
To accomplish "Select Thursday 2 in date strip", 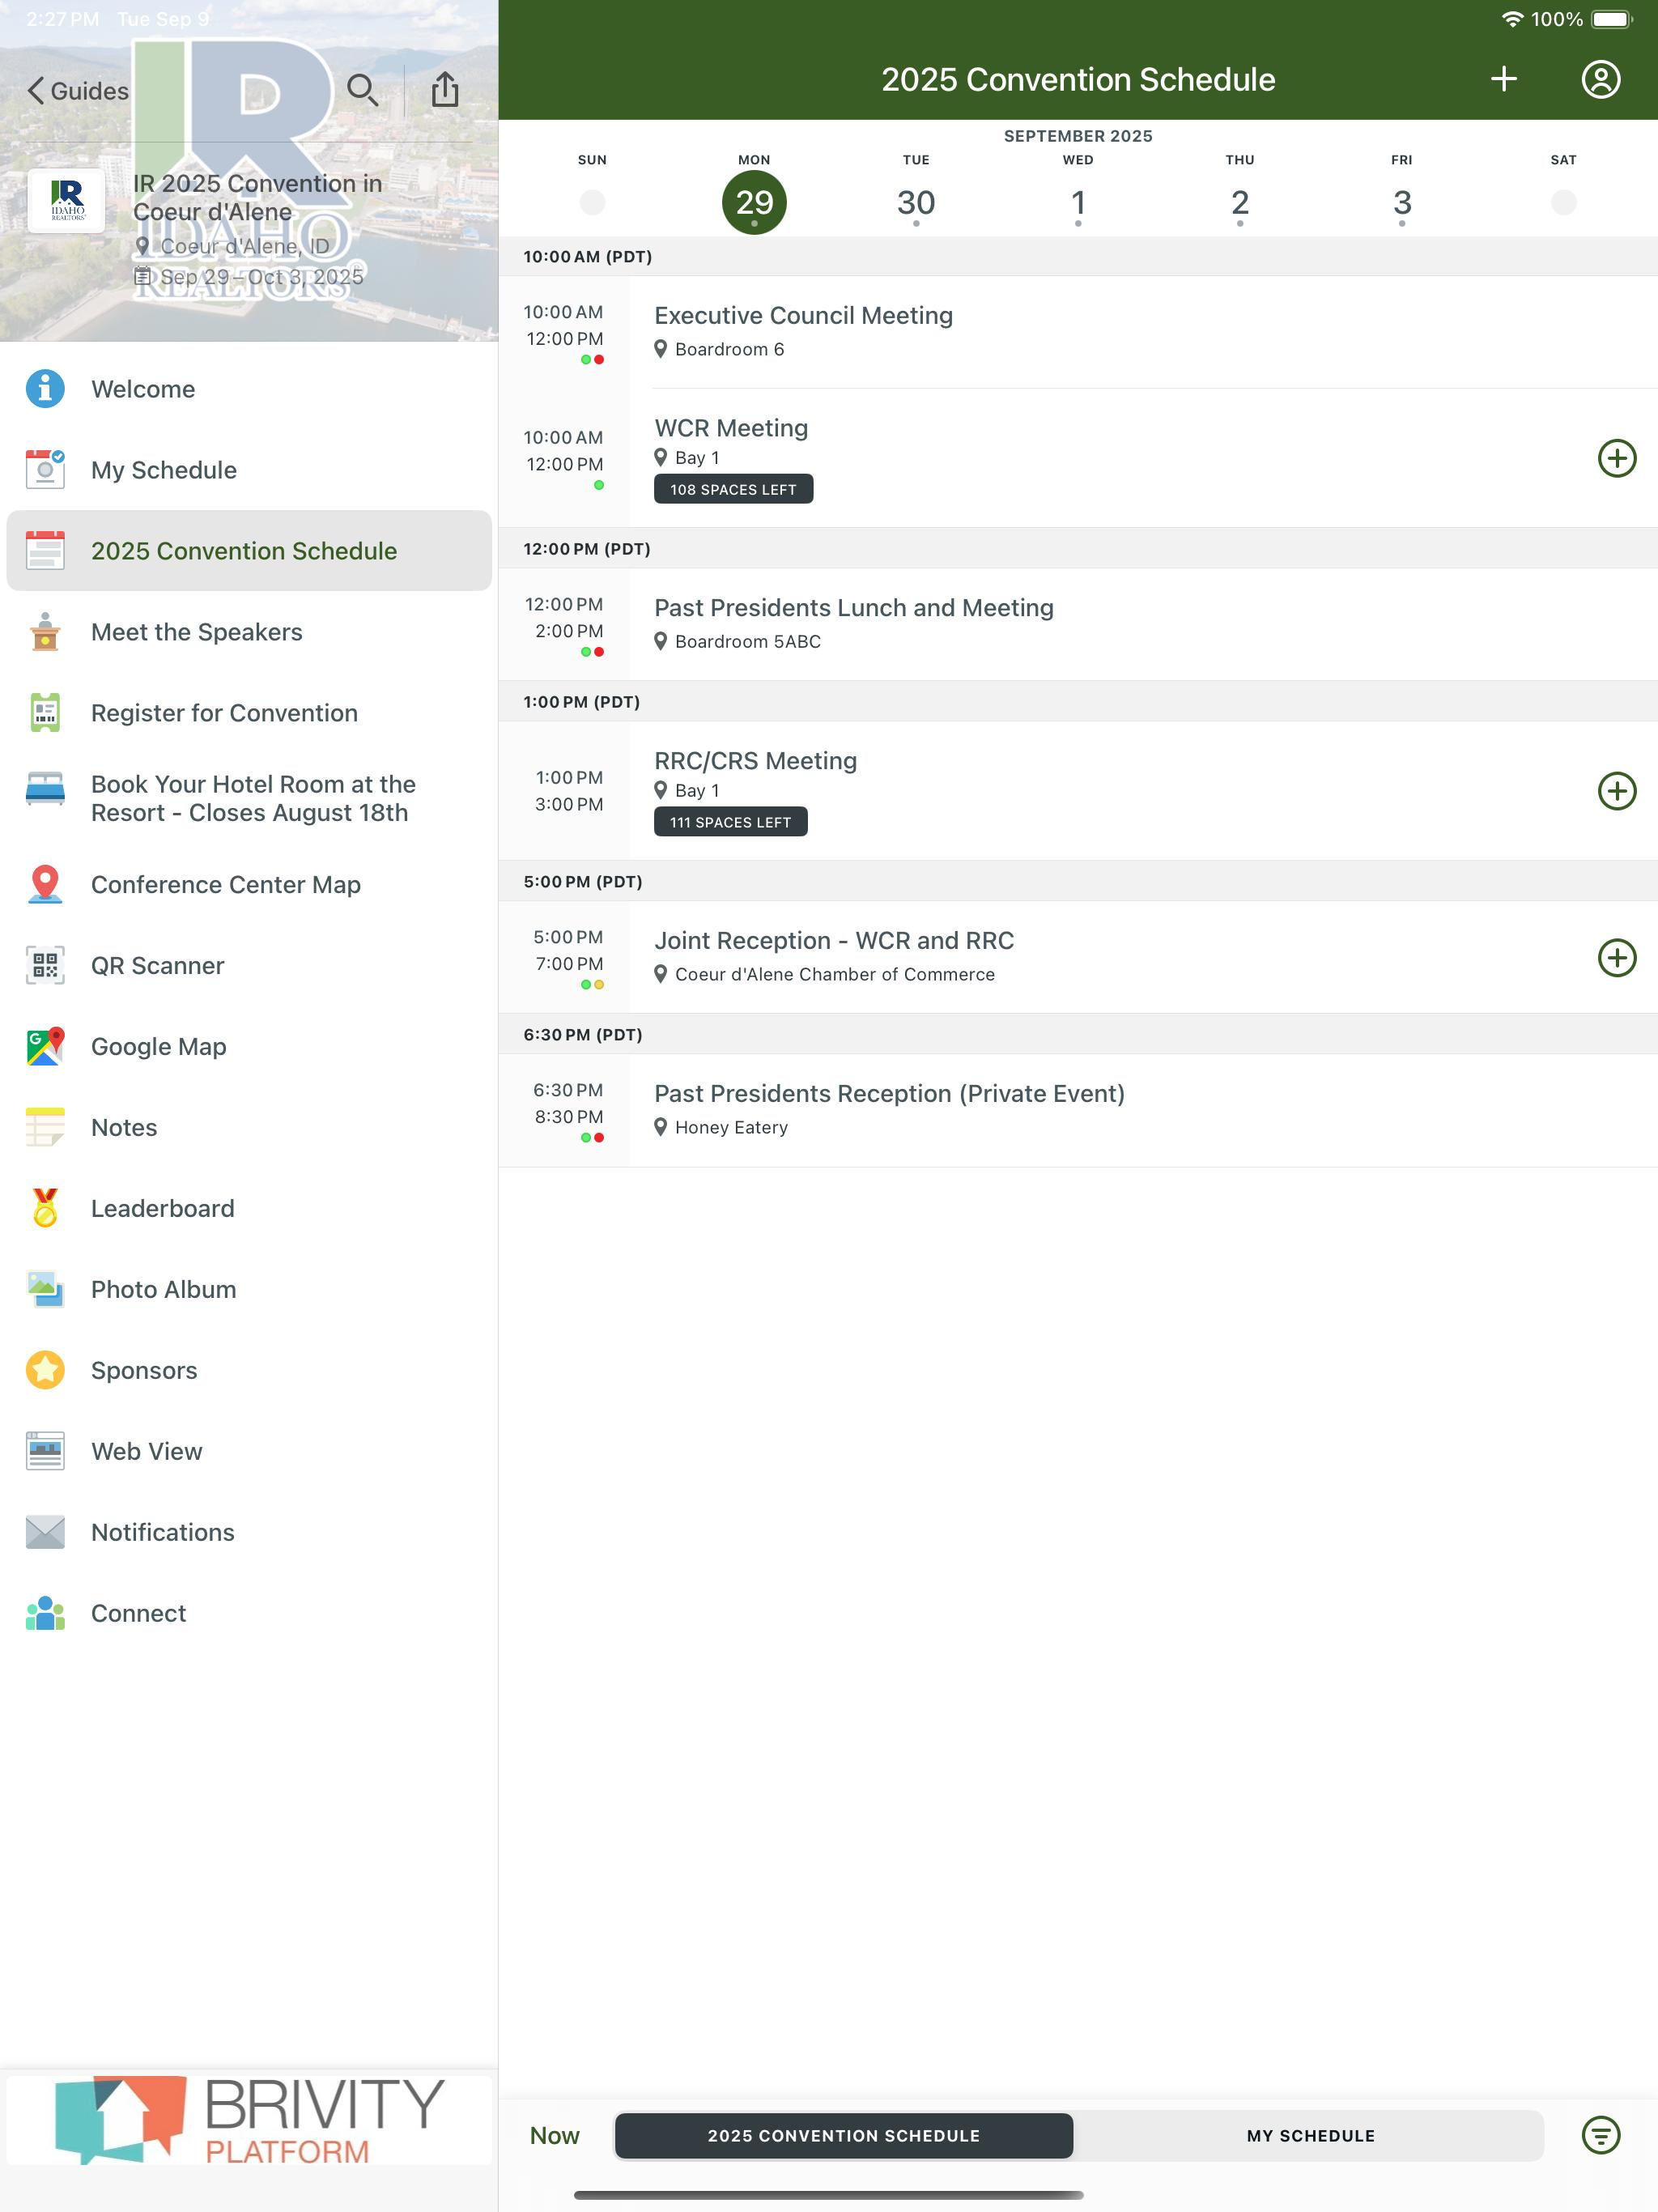I will pyautogui.click(x=1239, y=202).
